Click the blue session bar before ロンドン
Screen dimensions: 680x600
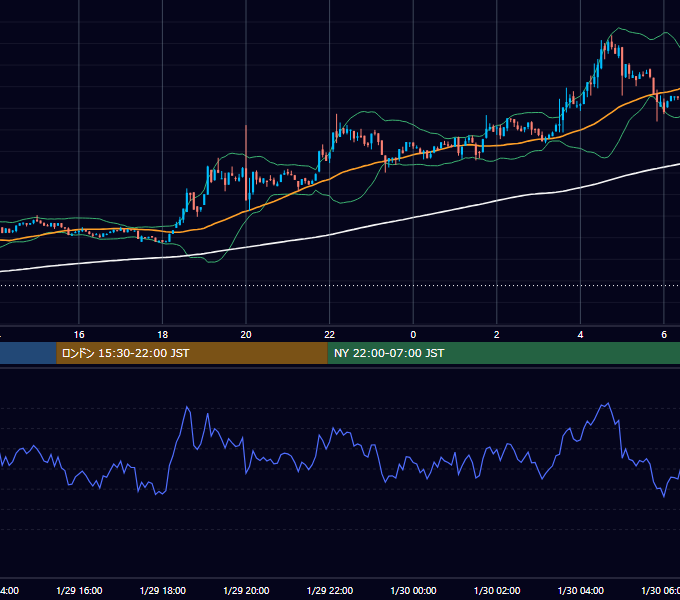tap(28, 353)
